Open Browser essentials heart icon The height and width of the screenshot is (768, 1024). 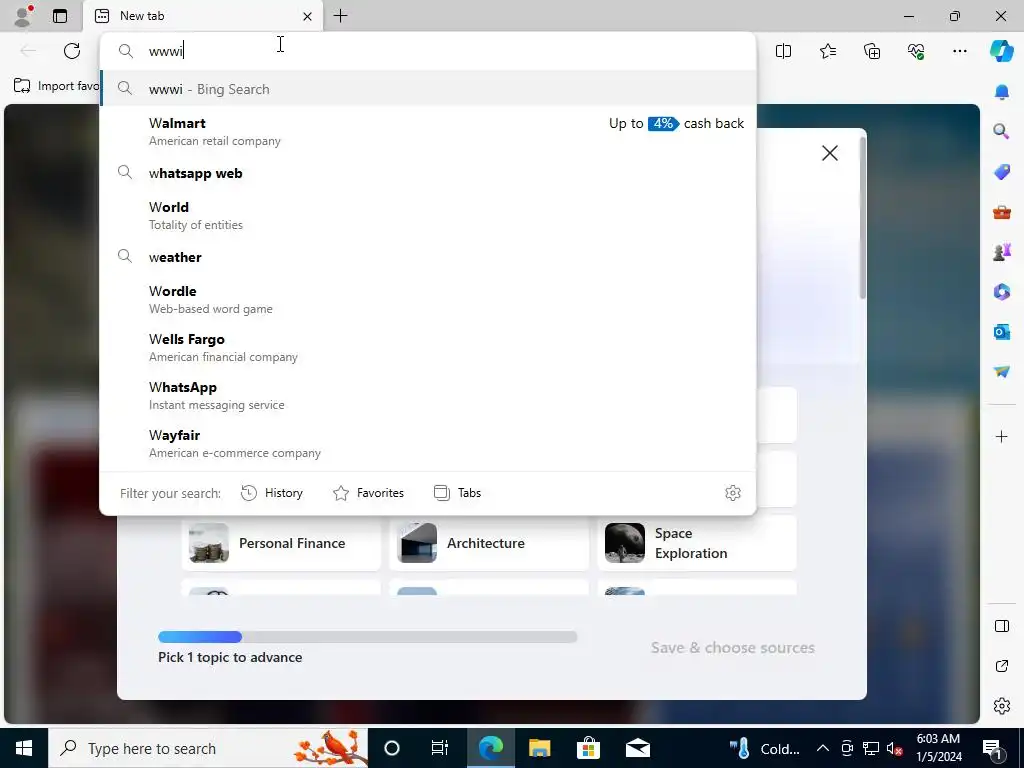click(916, 51)
